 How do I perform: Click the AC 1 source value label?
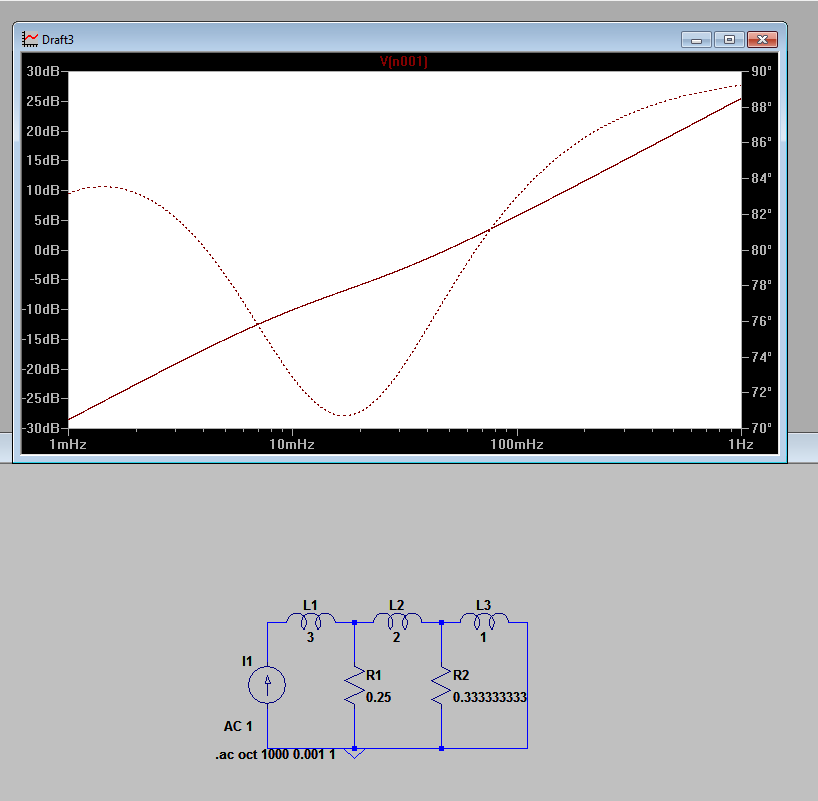pyautogui.click(x=238, y=726)
